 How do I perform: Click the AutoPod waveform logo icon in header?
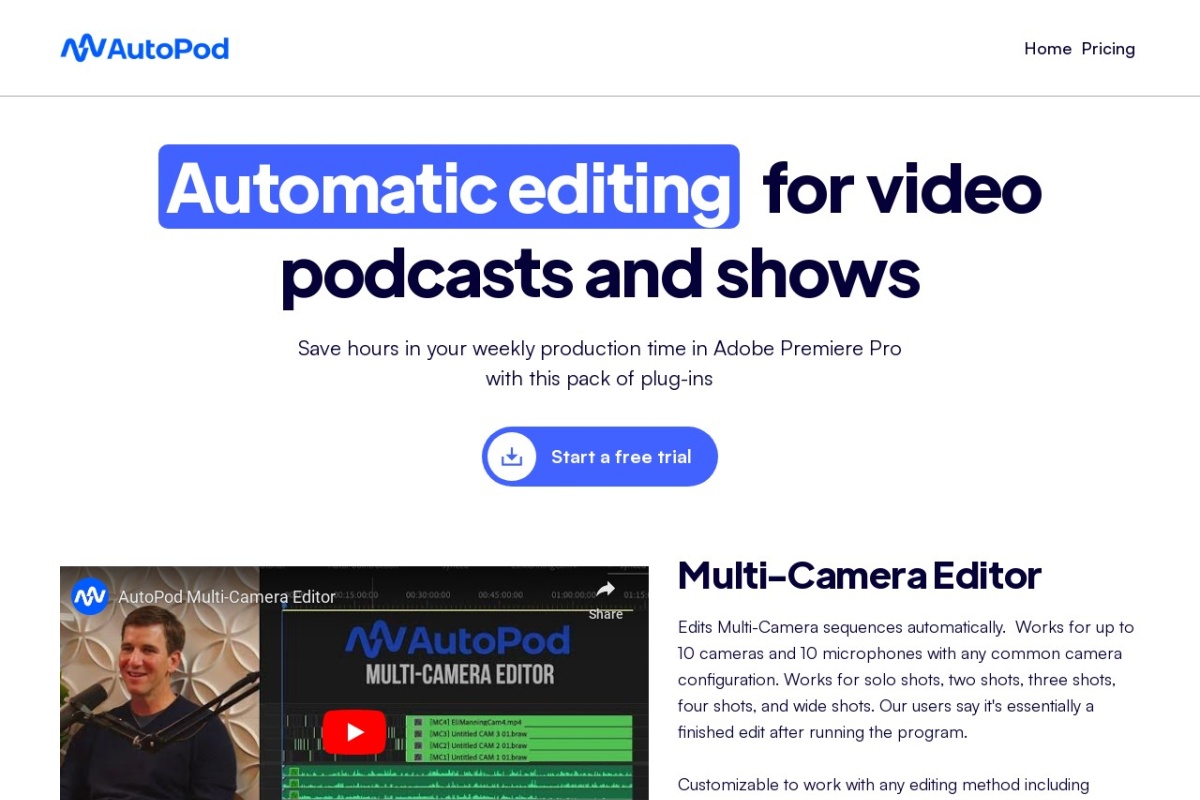pyautogui.click(x=82, y=48)
